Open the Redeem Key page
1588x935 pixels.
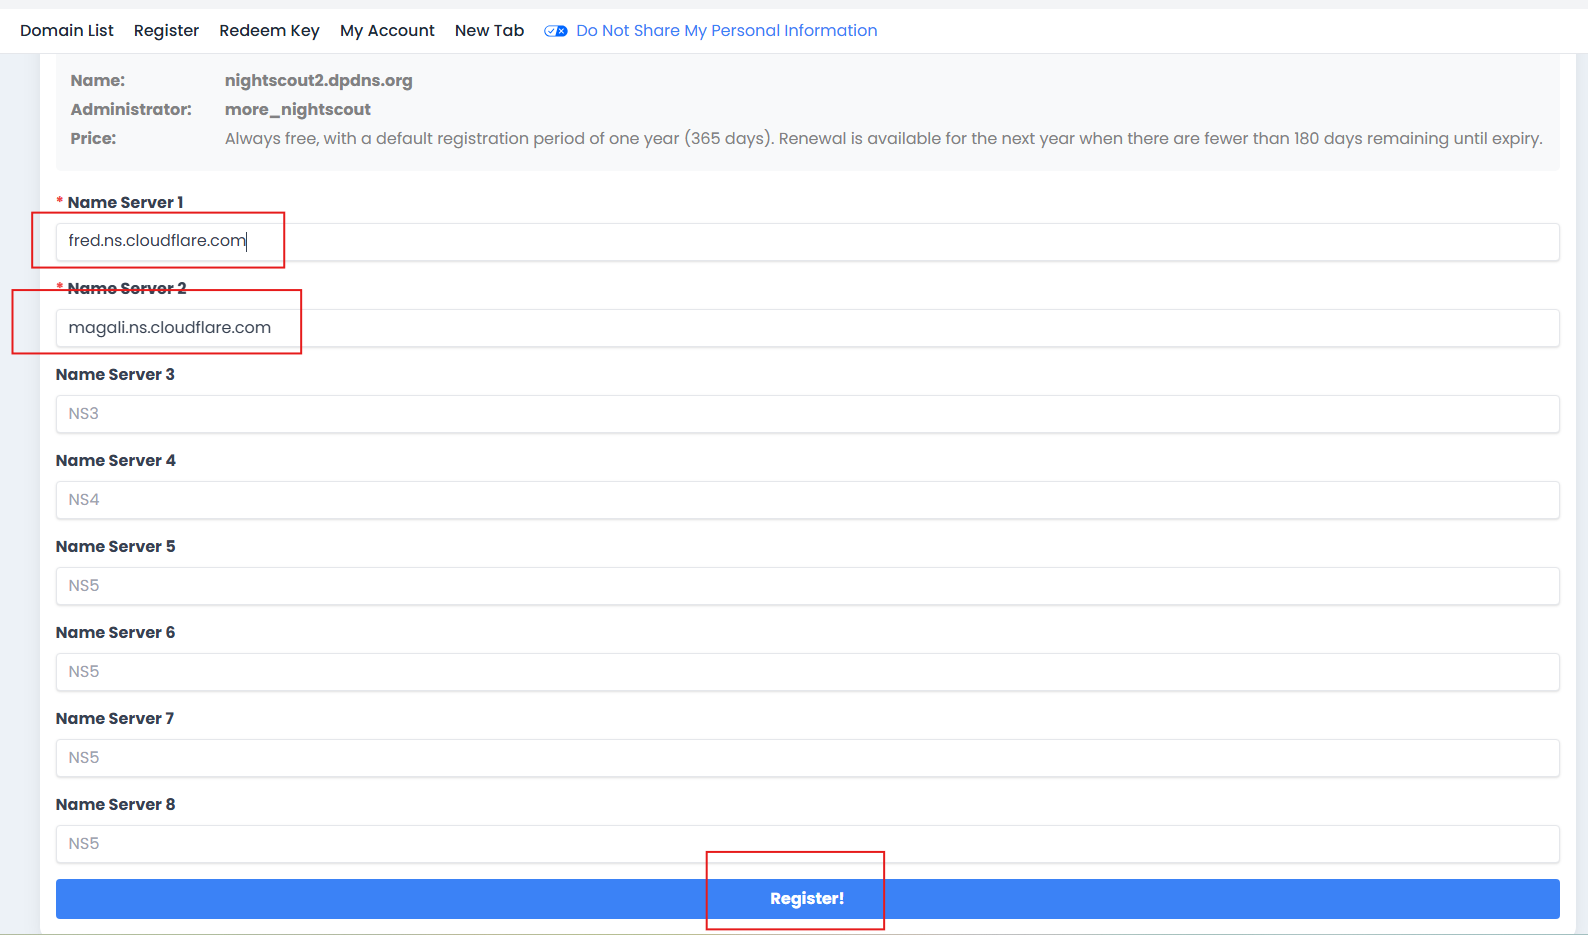coord(269,31)
